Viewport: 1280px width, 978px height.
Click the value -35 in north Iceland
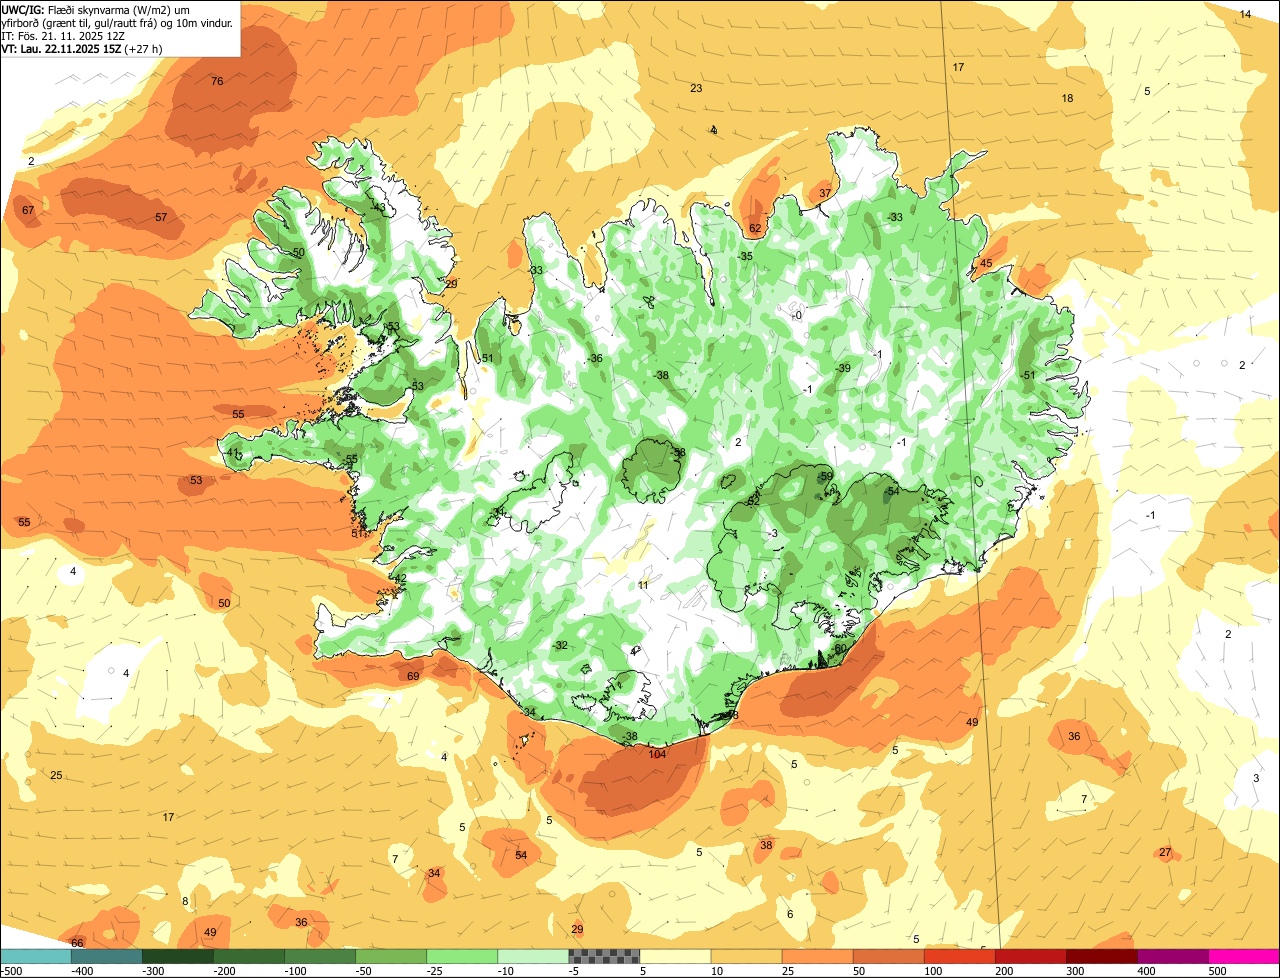(x=745, y=256)
